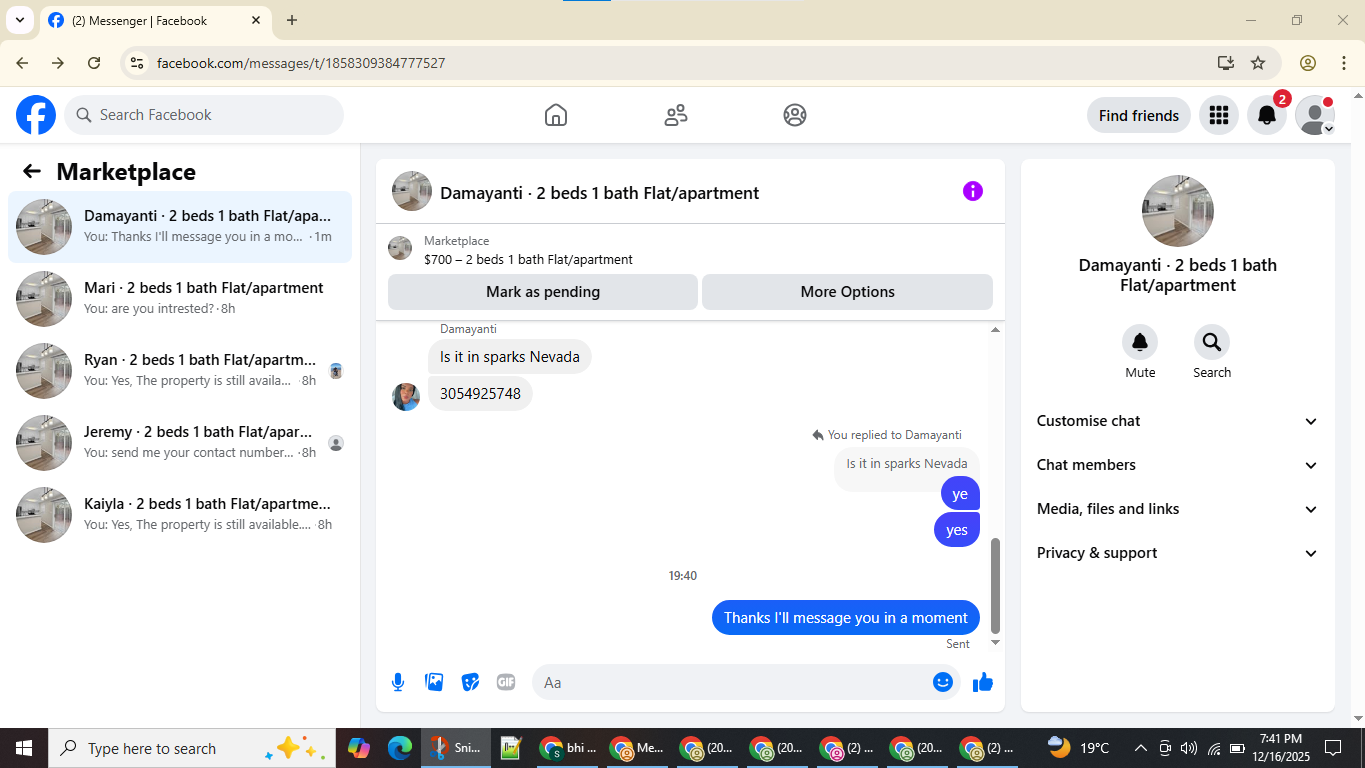
Task: Choose a sticker icon in the composer
Action: 470,682
